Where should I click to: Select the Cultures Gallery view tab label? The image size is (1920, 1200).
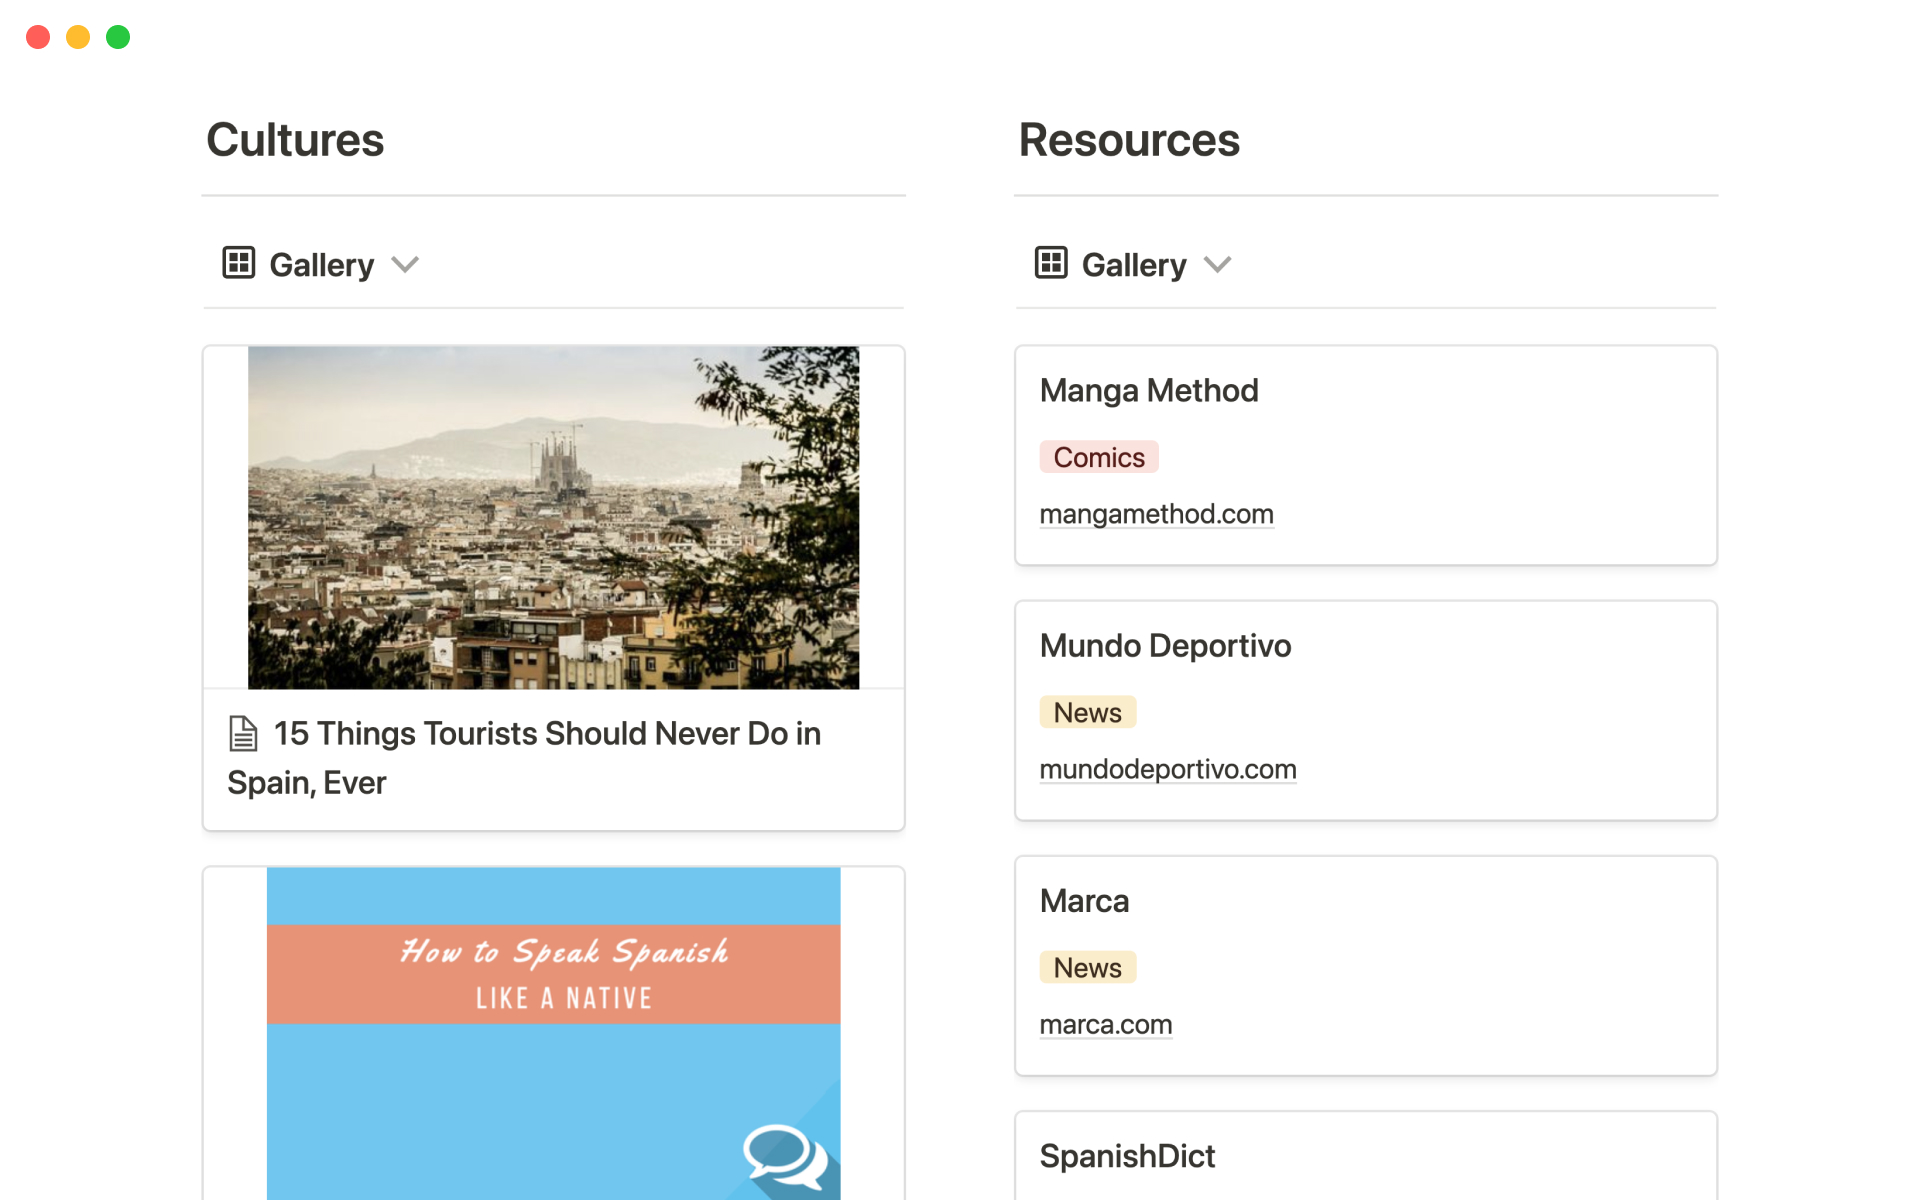click(321, 265)
